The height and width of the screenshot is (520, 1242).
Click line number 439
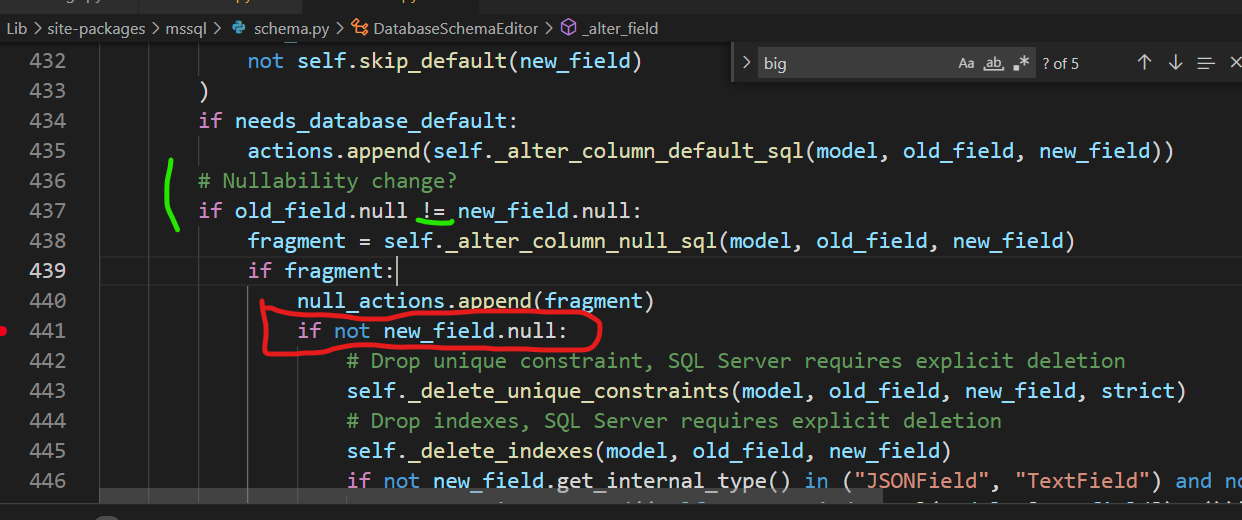(x=47, y=271)
